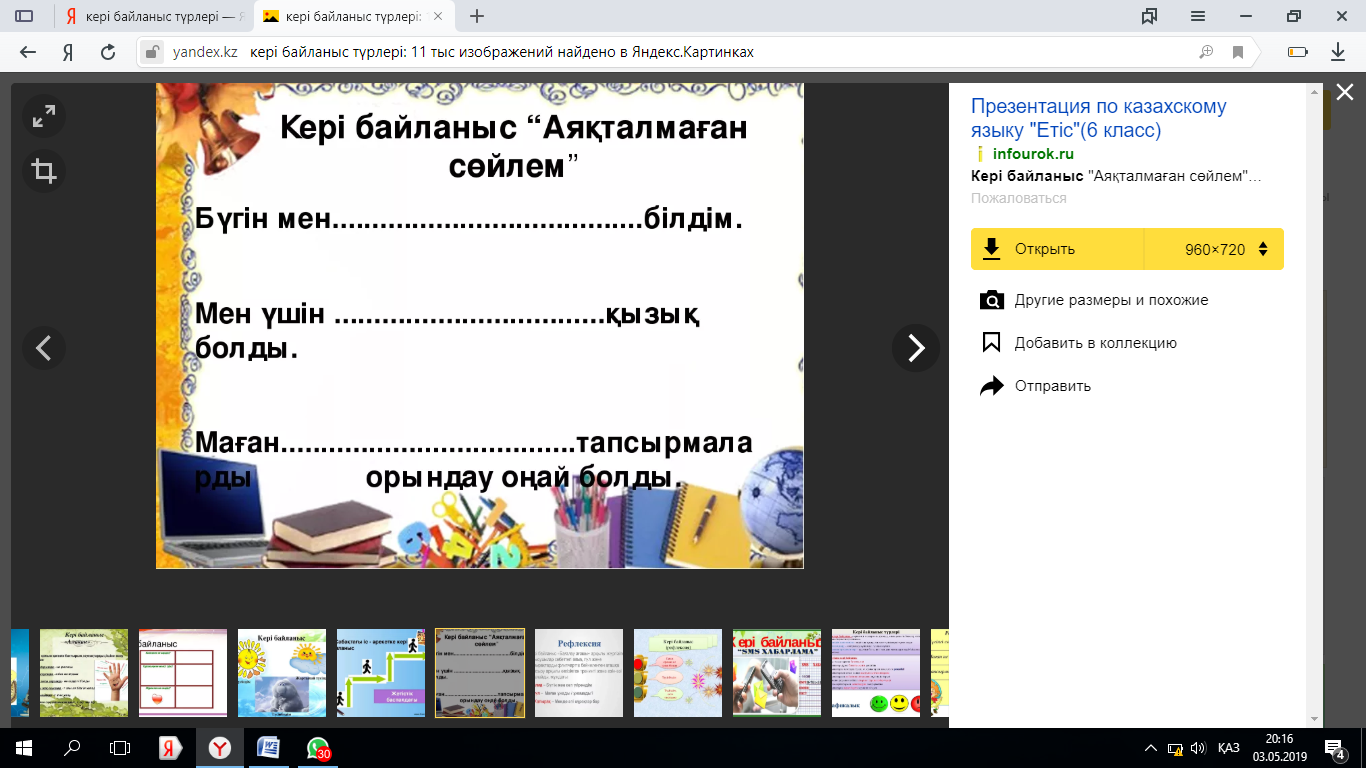1366x768 pixels.
Task: Click the Yandex 'Я' home button
Action: pos(68,52)
